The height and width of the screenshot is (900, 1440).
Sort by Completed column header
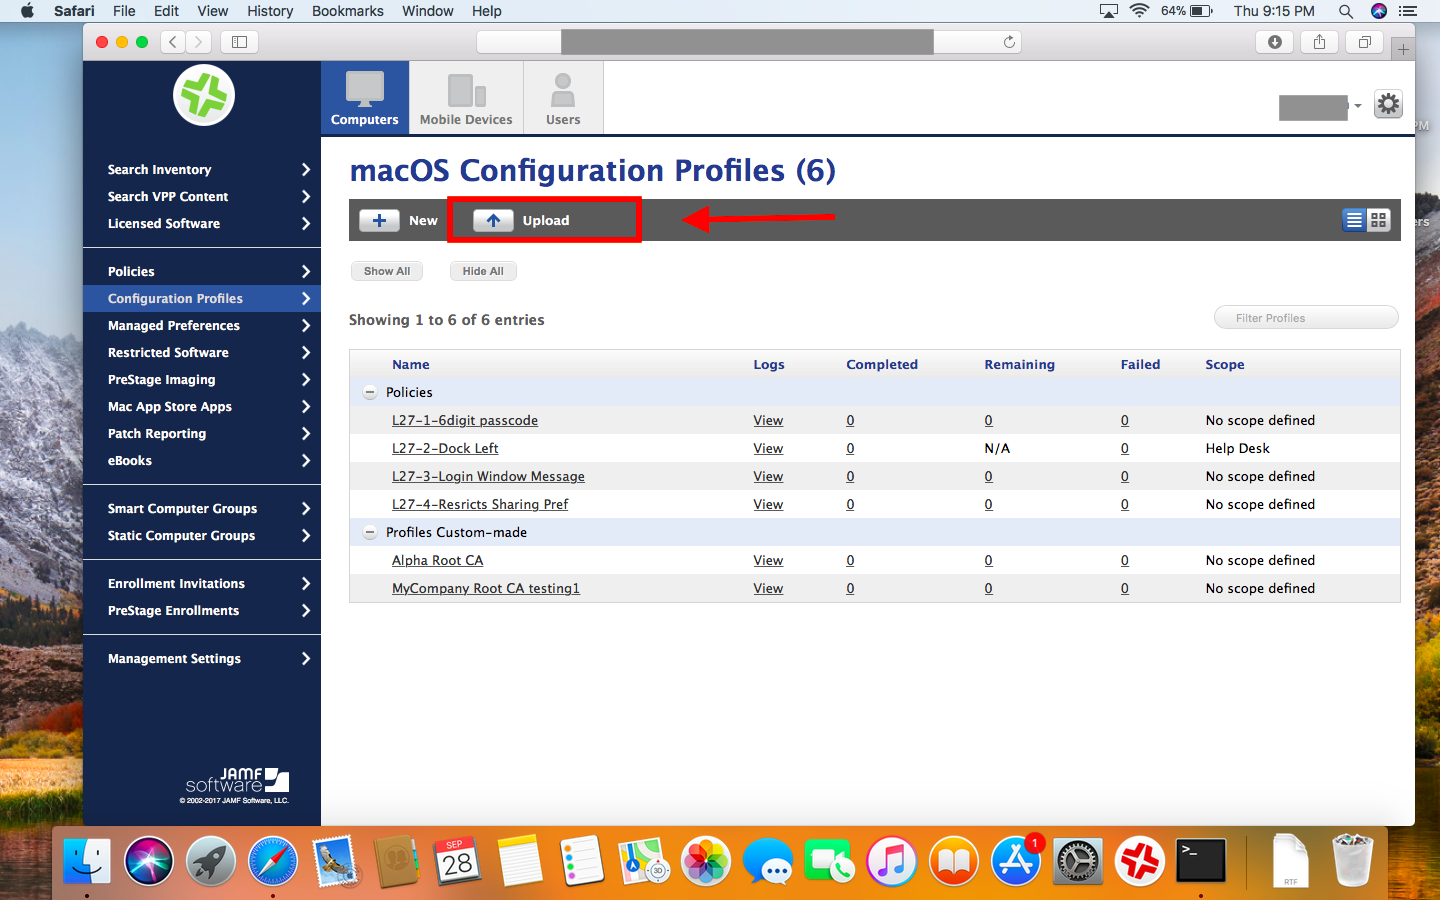point(882,365)
